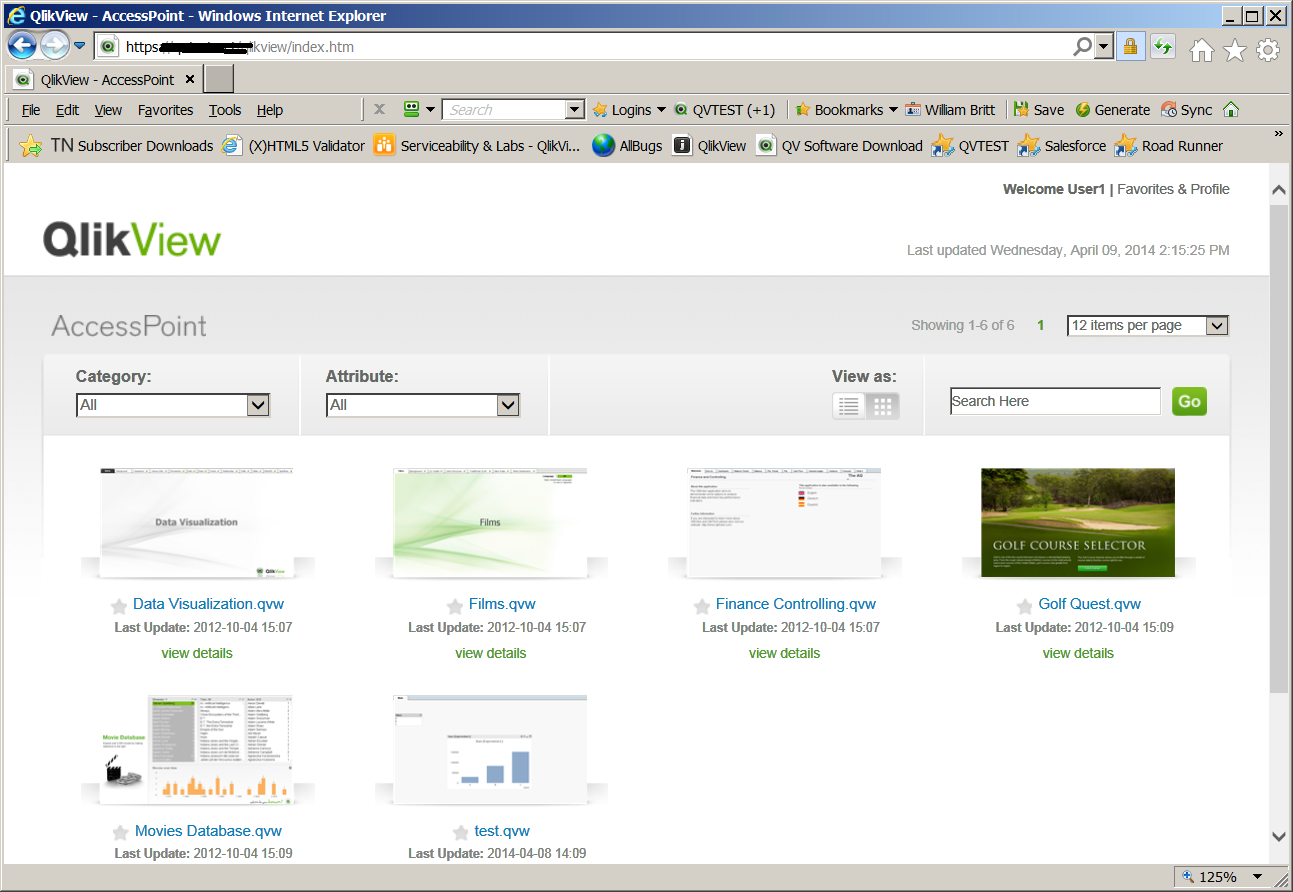Viewport: 1293px width, 892px height.
Task: Click the Generate toolbar button
Action: [1113, 110]
